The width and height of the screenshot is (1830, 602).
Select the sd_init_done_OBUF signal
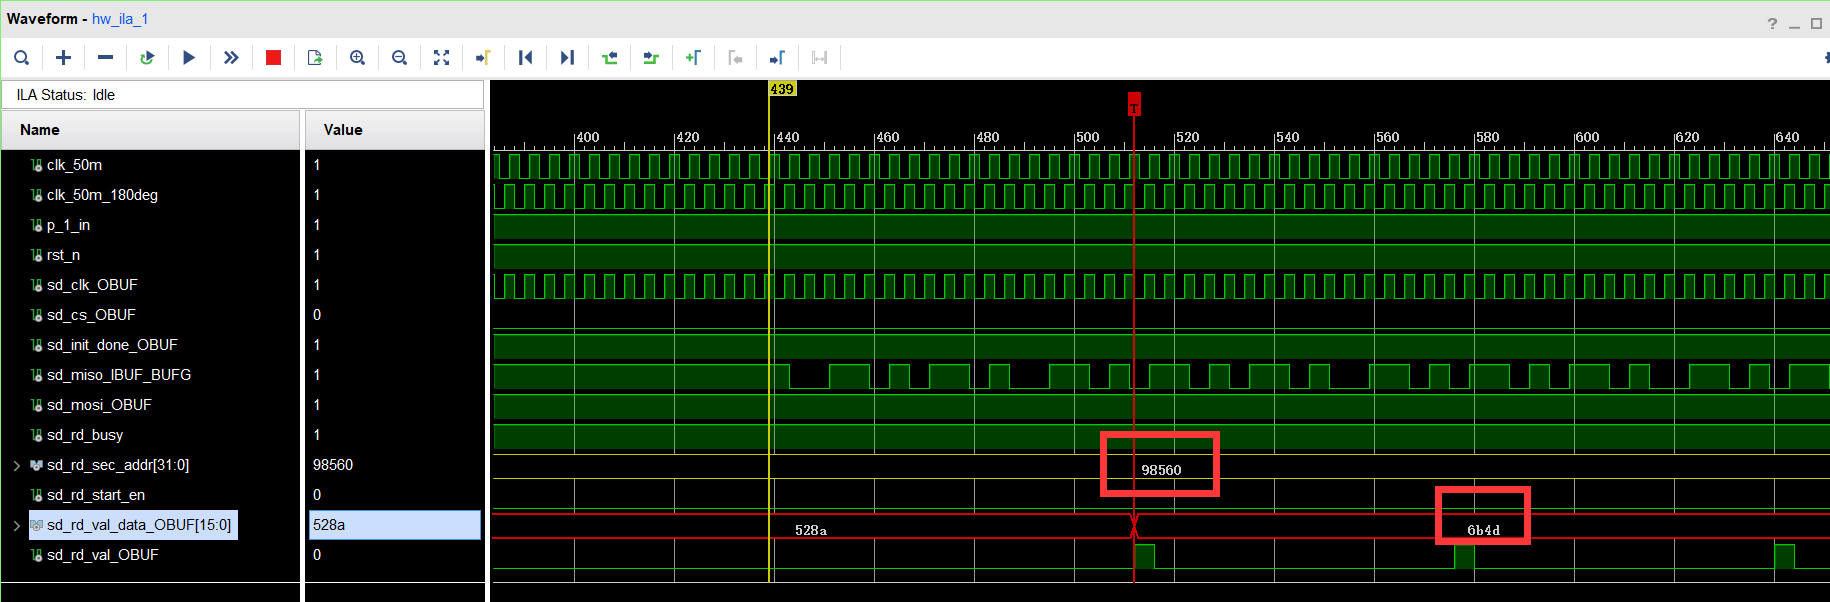(x=112, y=345)
